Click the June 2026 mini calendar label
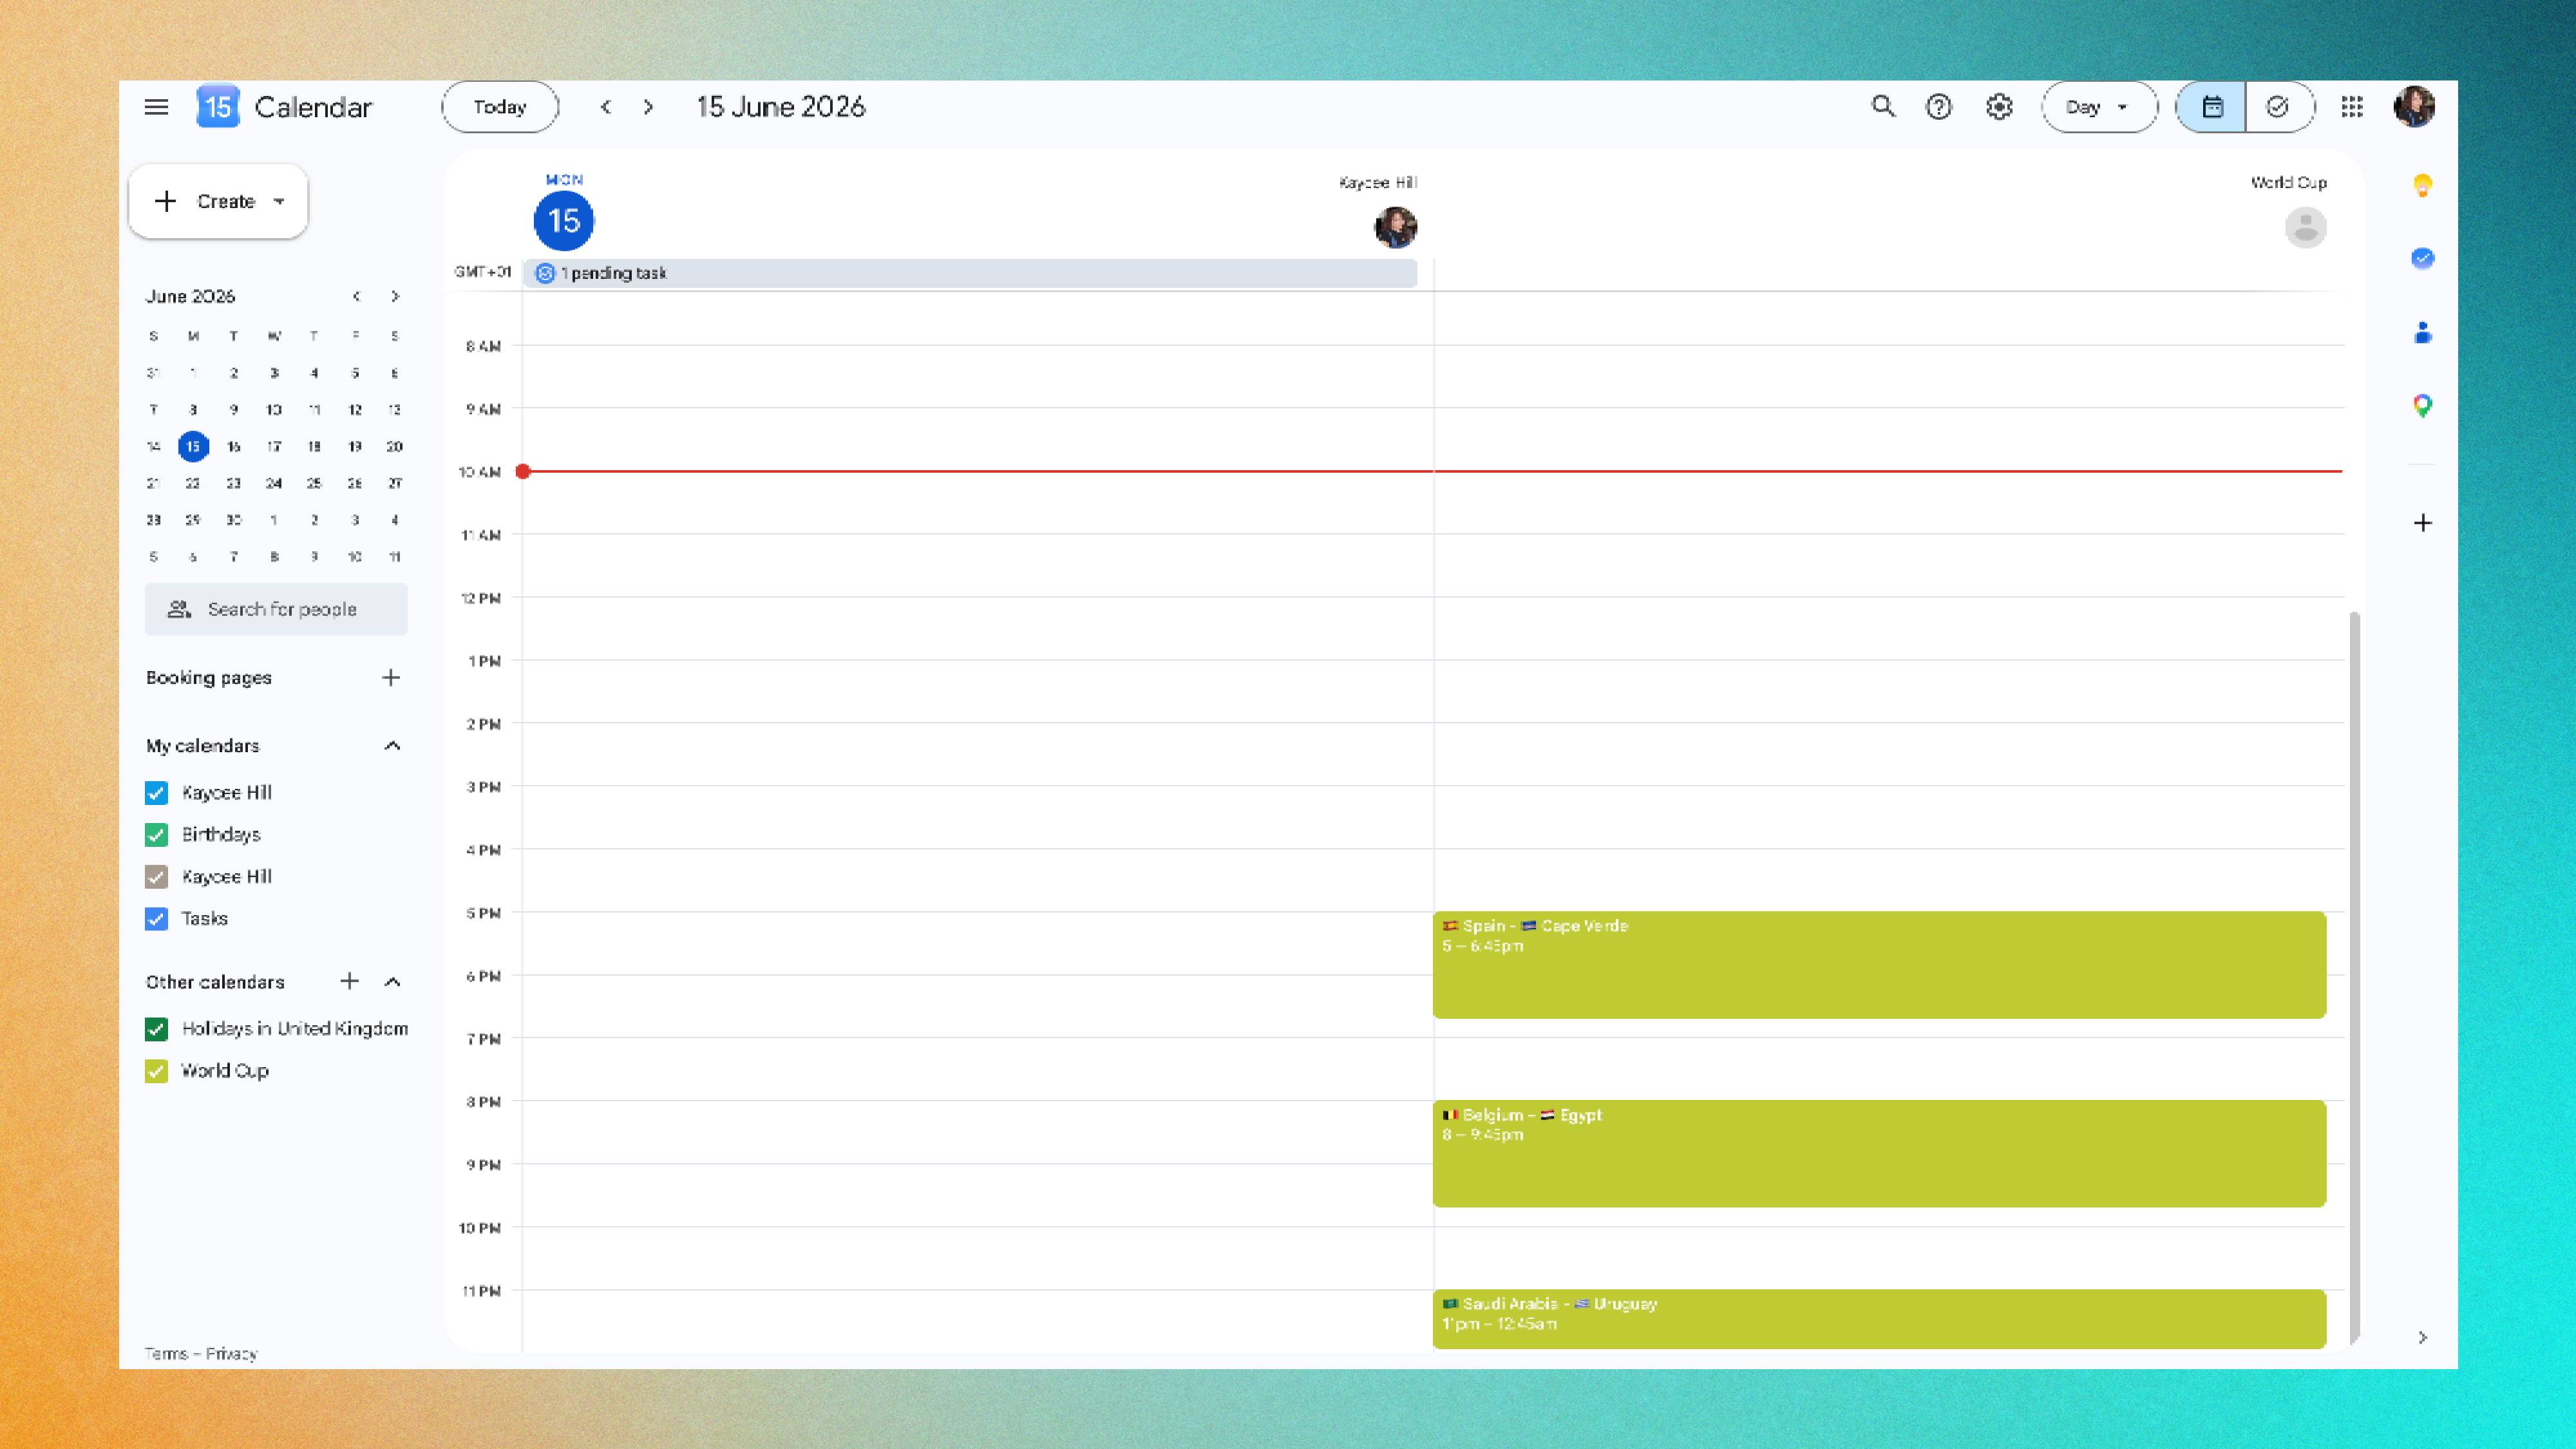Screen dimensions: 2576x1449 click(190, 296)
